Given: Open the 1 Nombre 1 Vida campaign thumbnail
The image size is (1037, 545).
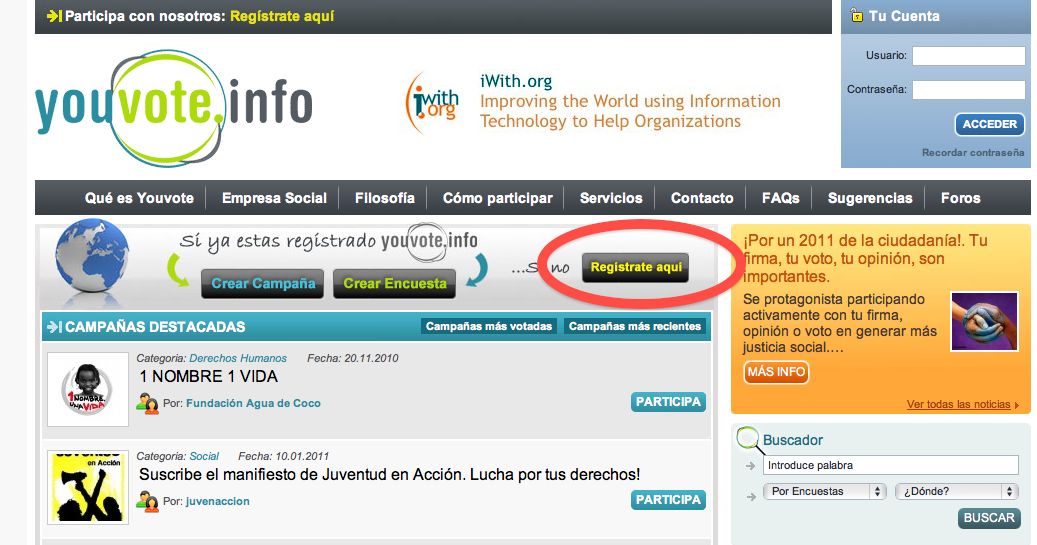Looking at the screenshot, I should (88, 389).
